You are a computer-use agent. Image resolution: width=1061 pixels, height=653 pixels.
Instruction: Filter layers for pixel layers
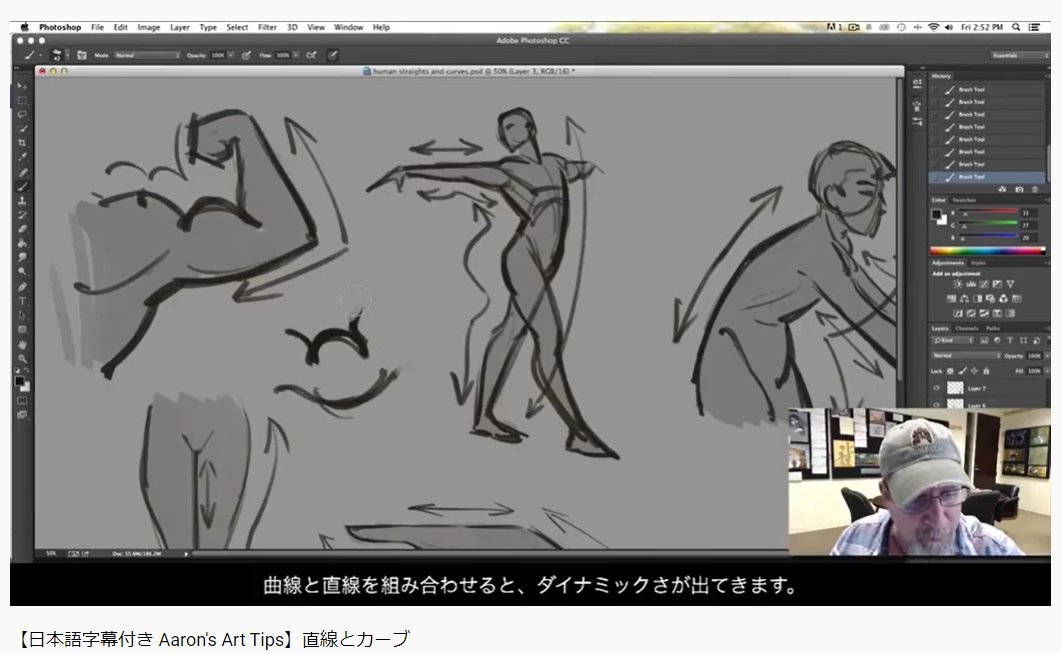(984, 341)
